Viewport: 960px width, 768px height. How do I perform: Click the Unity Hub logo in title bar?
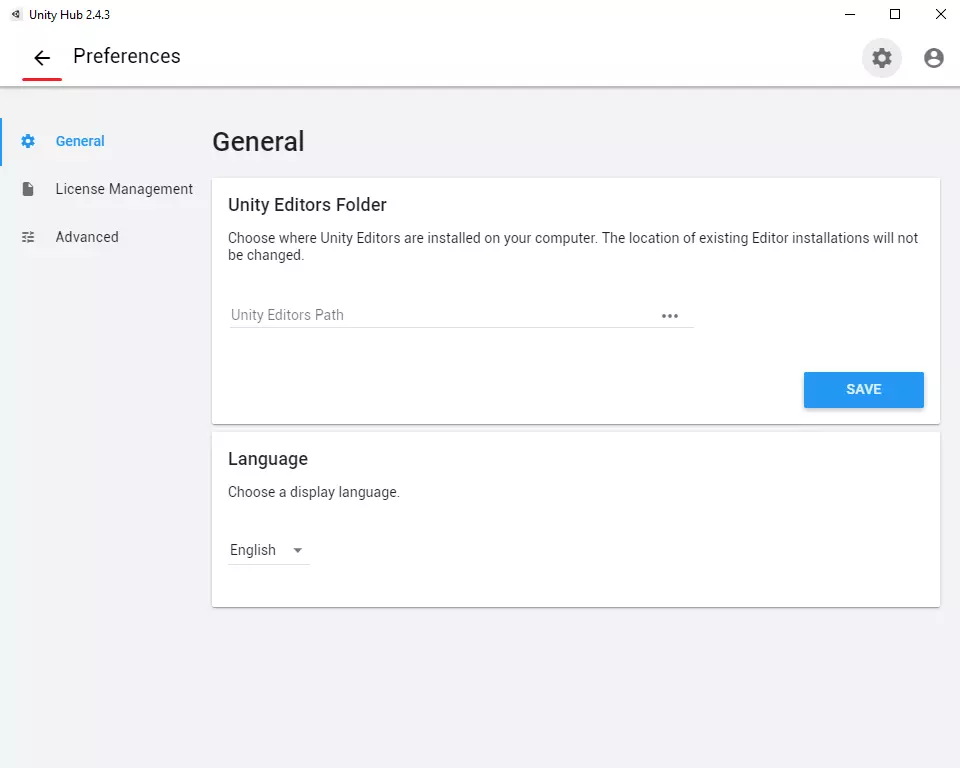click(15, 14)
